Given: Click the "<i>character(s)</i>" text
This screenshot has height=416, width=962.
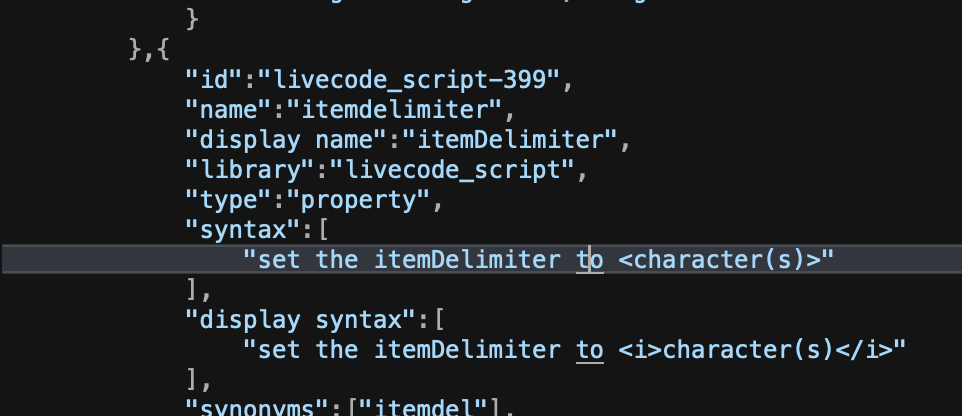Looking at the screenshot, I should point(762,350).
